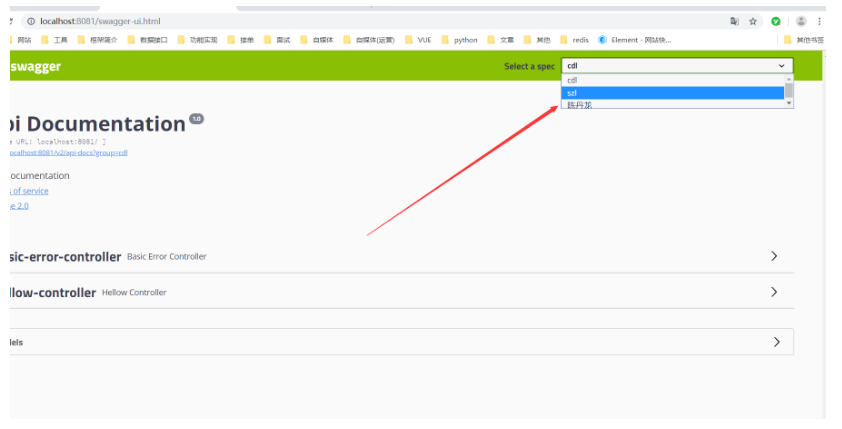Click the Hellow Controller description text
This screenshot has height=429, width=842.
[134, 293]
